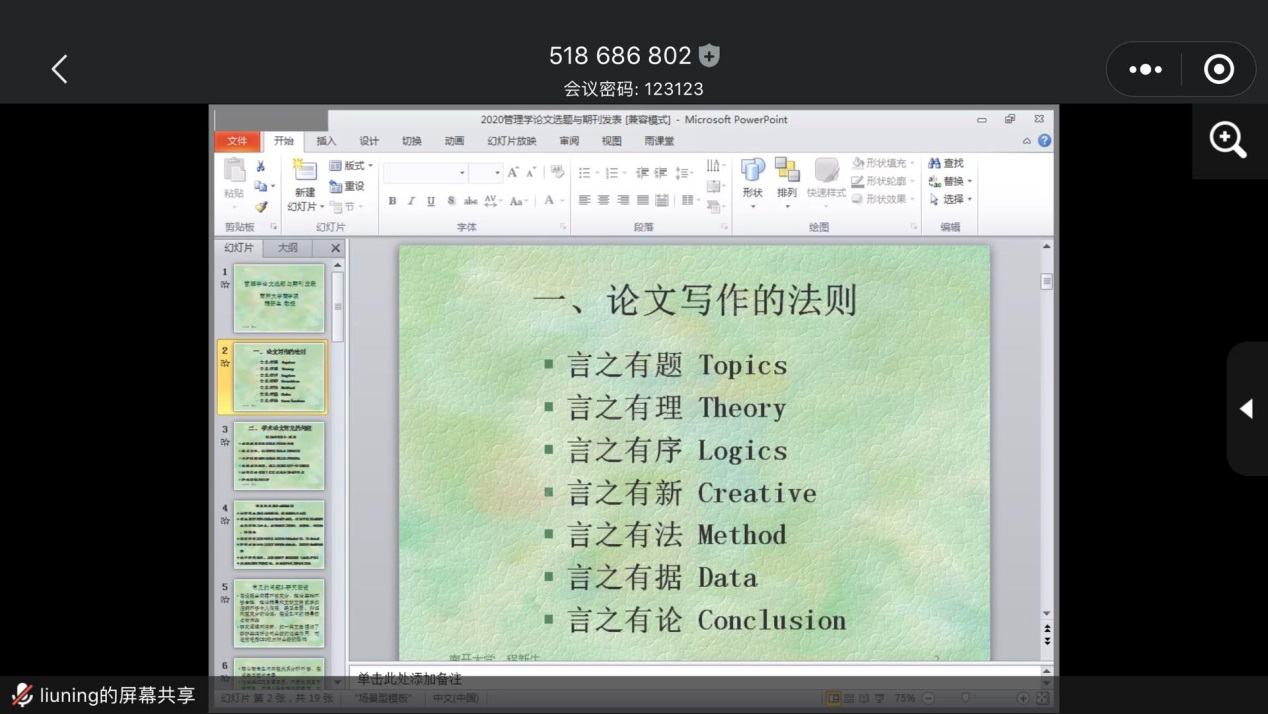This screenshot has height=714, width=1268.
Task: Click decrease indent icon
Action: point(642,173)
